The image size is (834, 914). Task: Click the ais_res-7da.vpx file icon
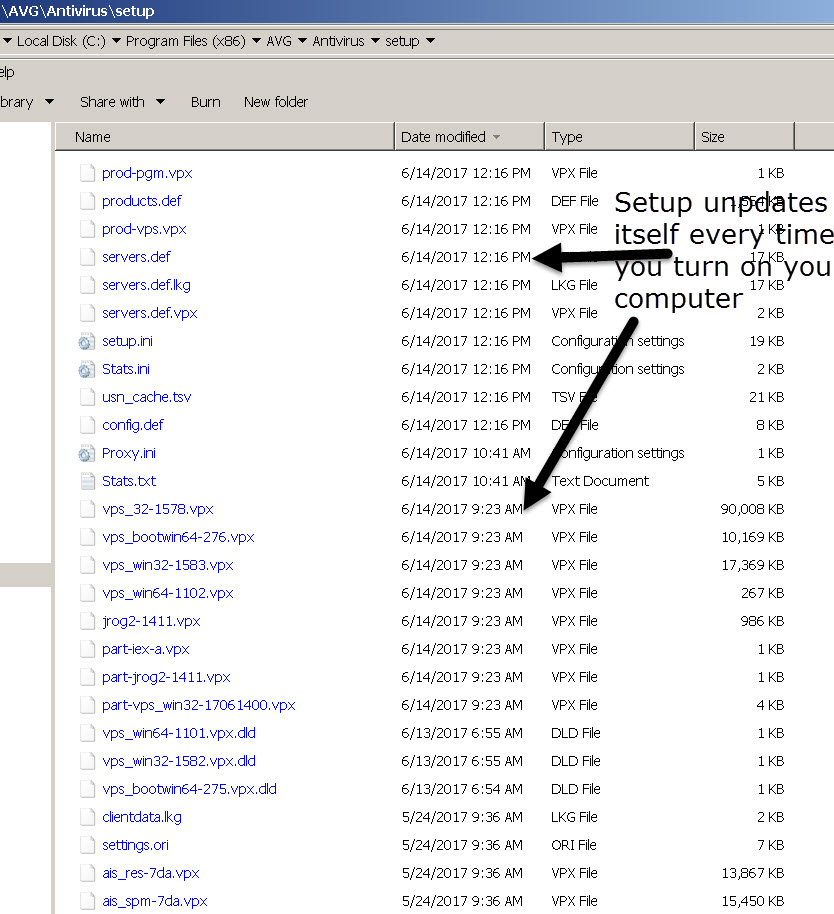(x=87, y=873)
